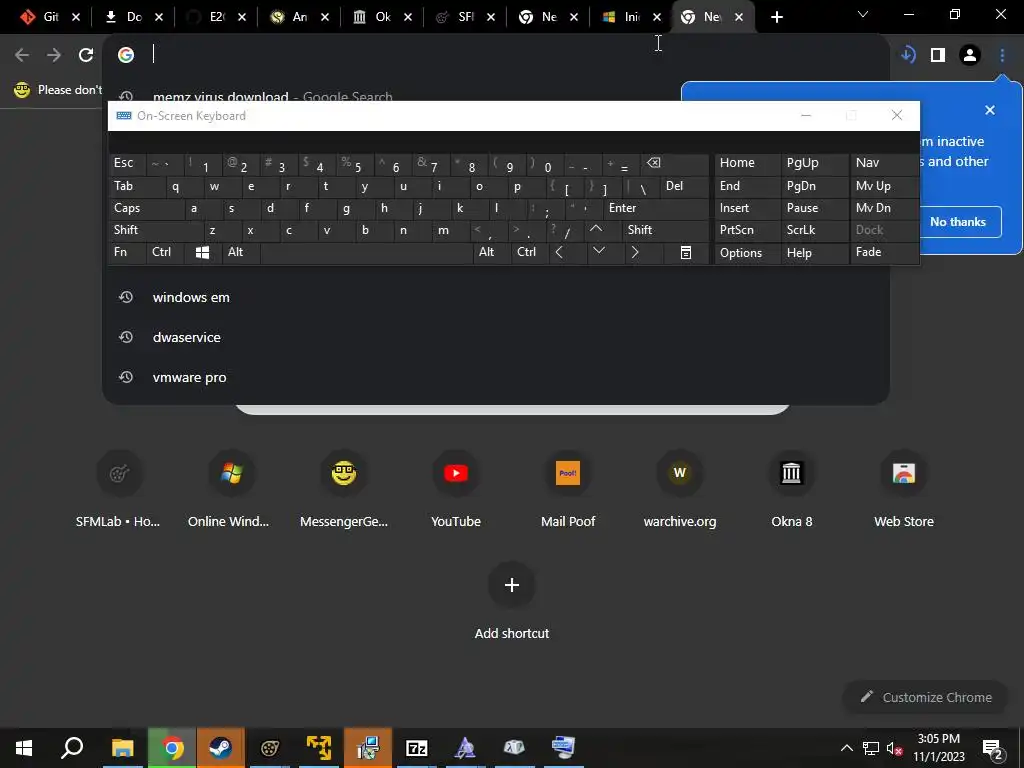Toggle the Fade key on On-Screen Keyboard
Viewport: 1024px width, 768px height.
[884, 252]
